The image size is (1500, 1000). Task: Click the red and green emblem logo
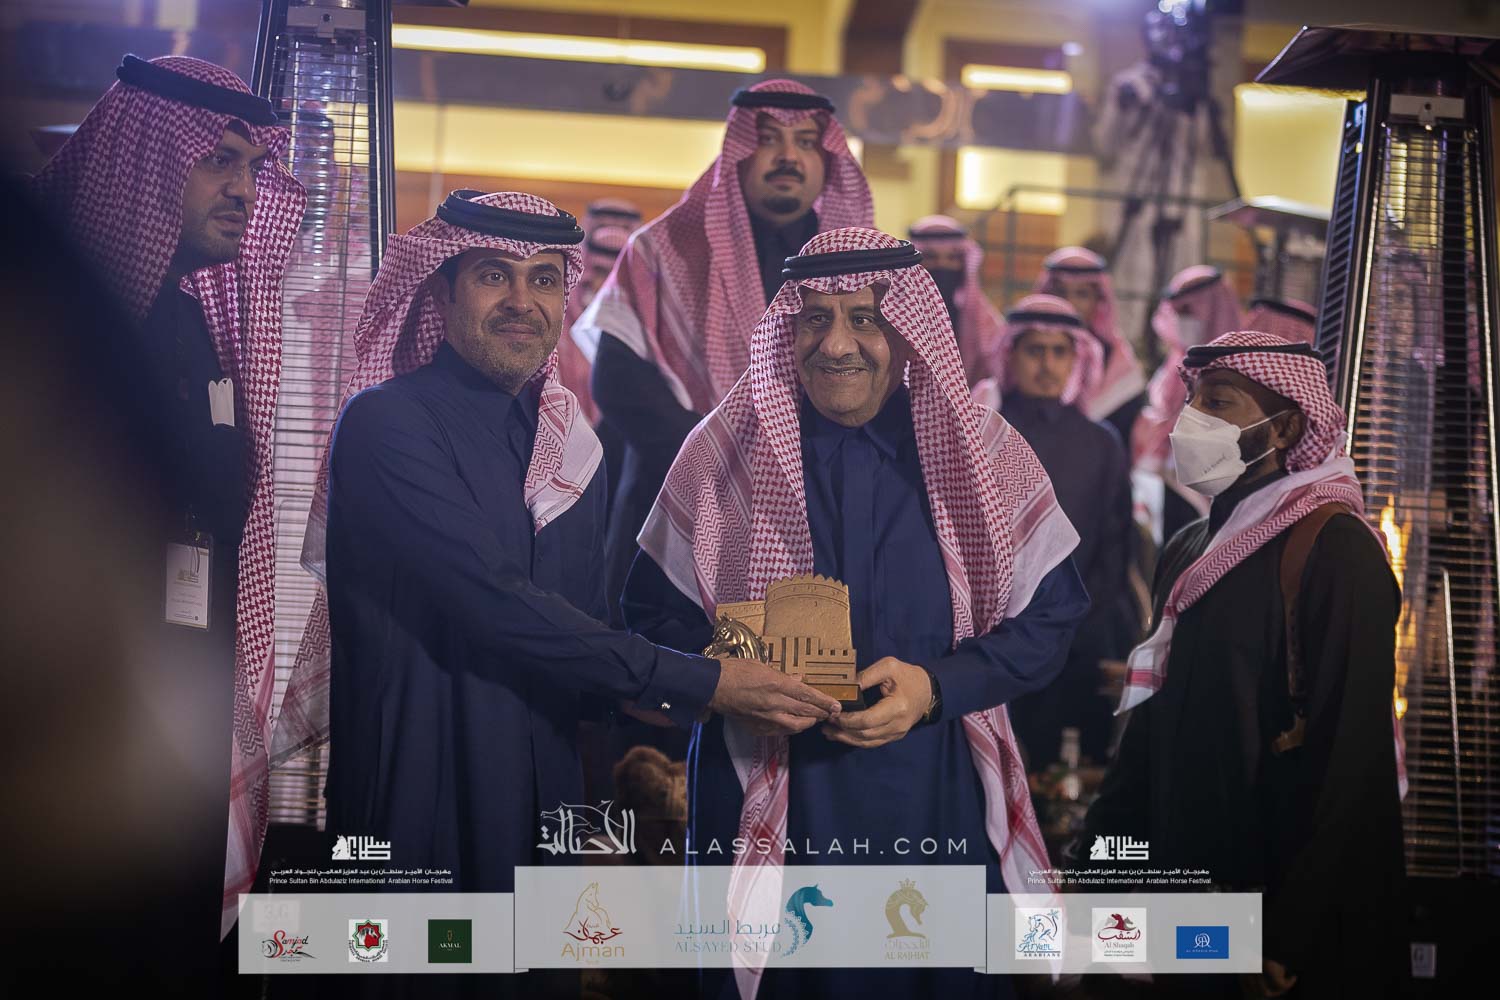(x=366, y=941)
